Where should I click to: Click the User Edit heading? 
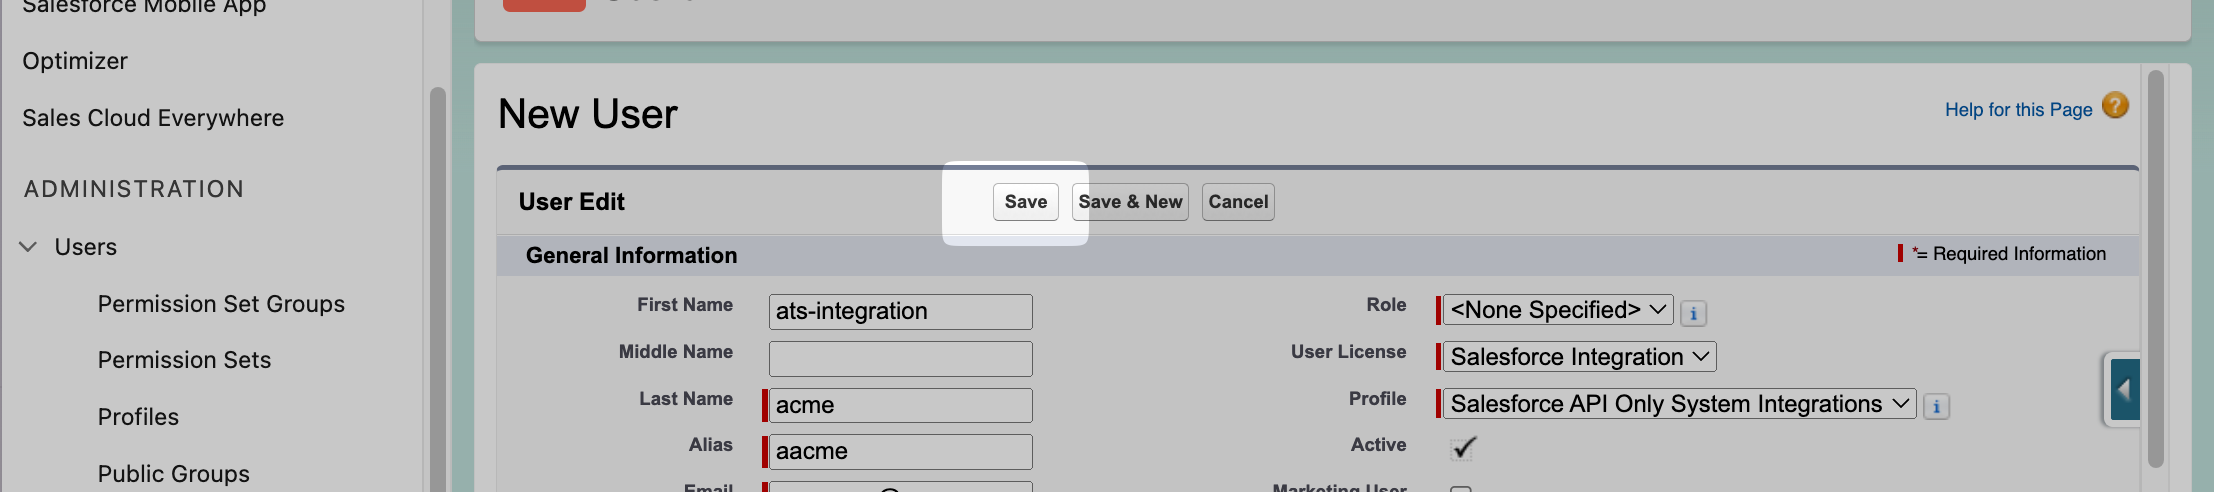(571, 202)
